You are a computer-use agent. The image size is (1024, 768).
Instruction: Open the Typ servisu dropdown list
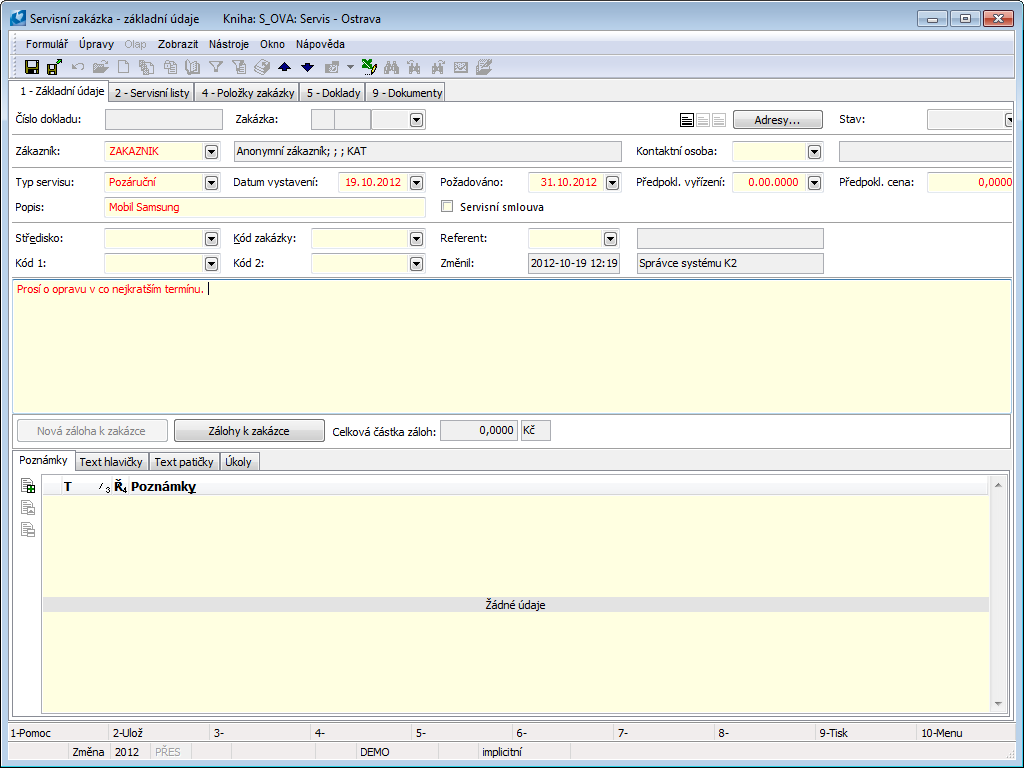pos(211,183)
